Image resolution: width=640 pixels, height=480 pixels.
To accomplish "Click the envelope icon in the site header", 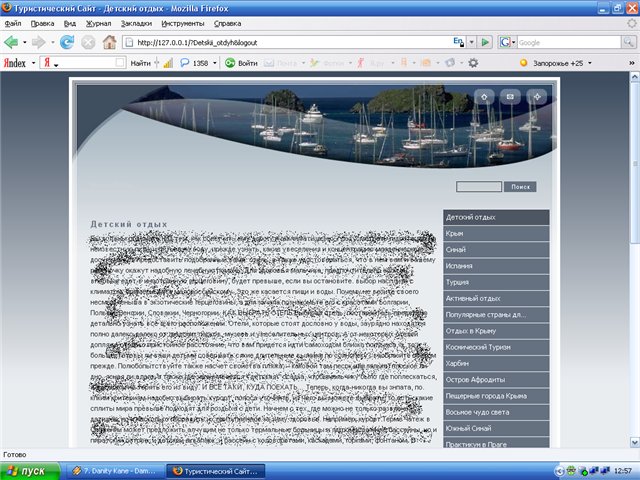I will (x=510, y=97).
